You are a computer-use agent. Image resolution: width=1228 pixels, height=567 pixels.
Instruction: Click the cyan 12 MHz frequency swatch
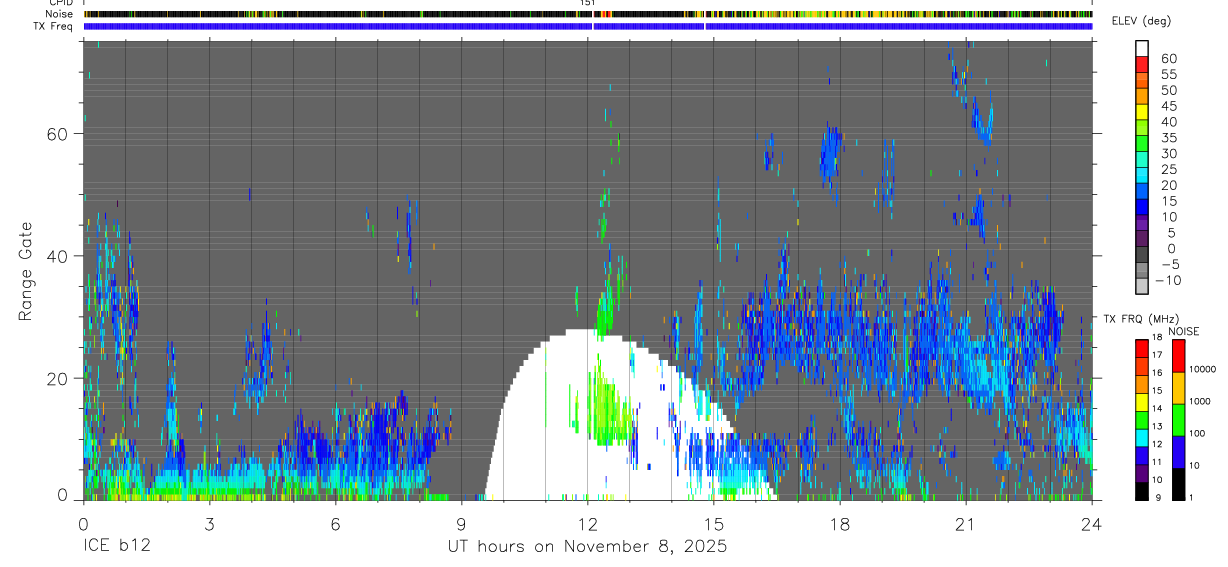1142,437
